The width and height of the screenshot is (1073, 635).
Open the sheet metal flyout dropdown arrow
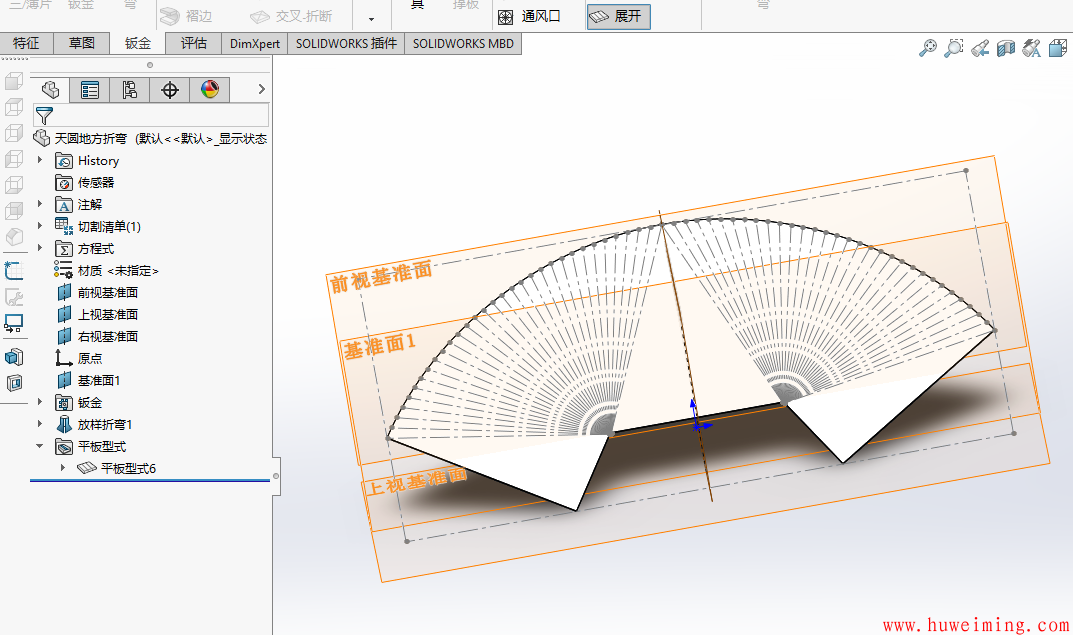click(370, 17)
